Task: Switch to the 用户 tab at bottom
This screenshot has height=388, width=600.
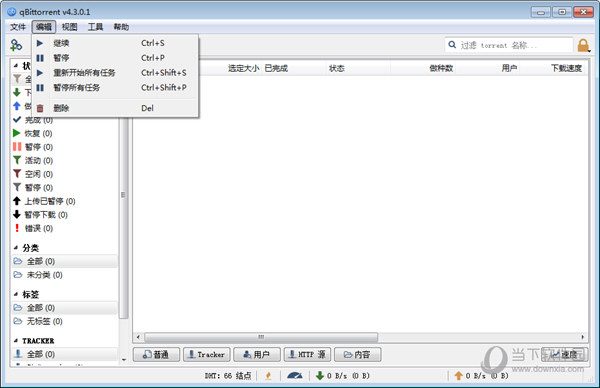Action: click(x=257, y=355)
